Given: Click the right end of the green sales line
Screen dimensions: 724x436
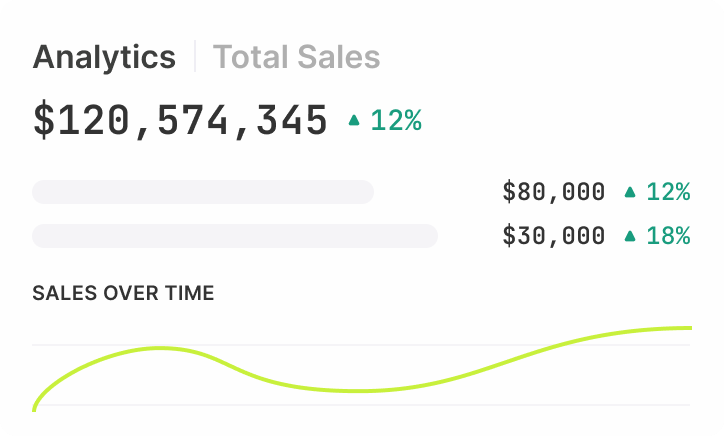Looking at the screenshot, I should pyautogui.click(x=688, y=328).
